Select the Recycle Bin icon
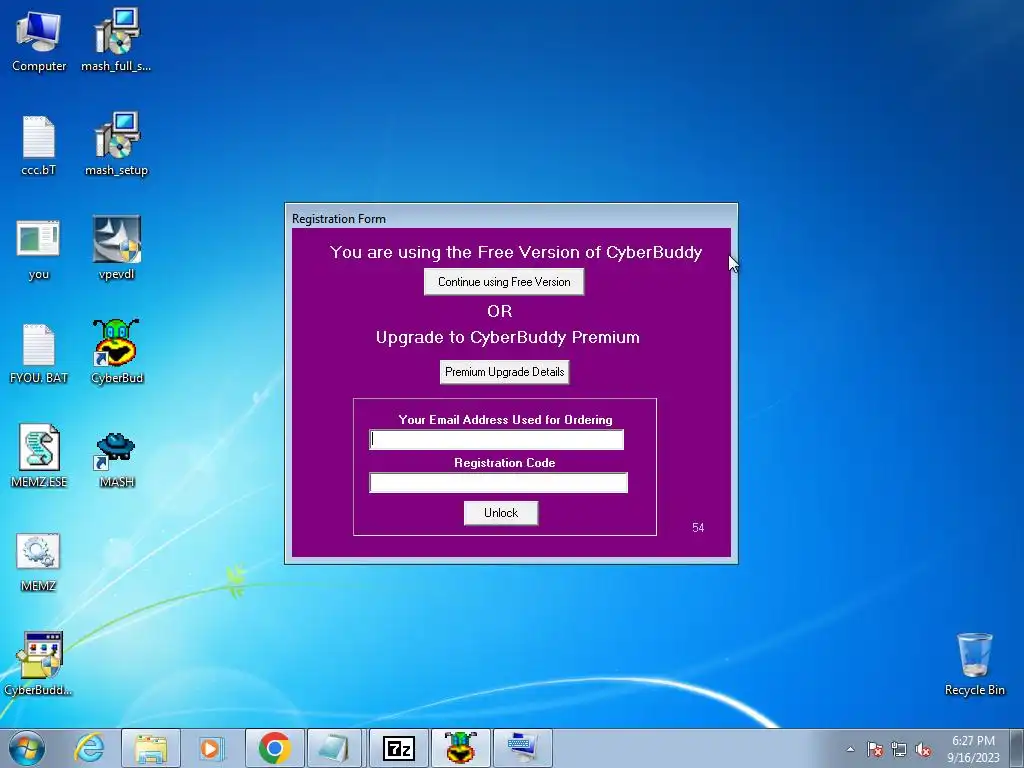 [x=974, y=664]
